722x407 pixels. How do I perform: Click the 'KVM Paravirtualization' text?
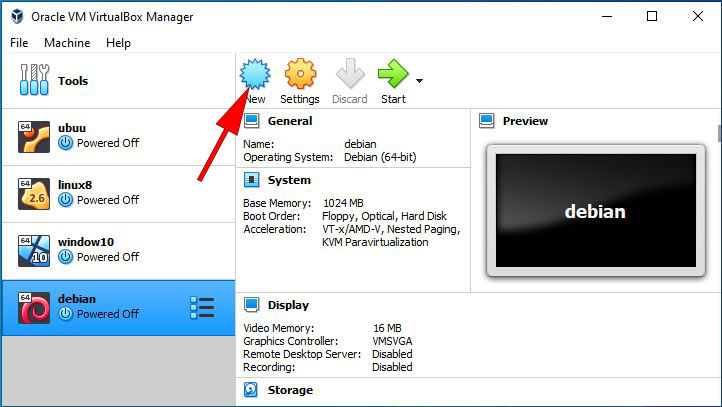tap(375, 242)
